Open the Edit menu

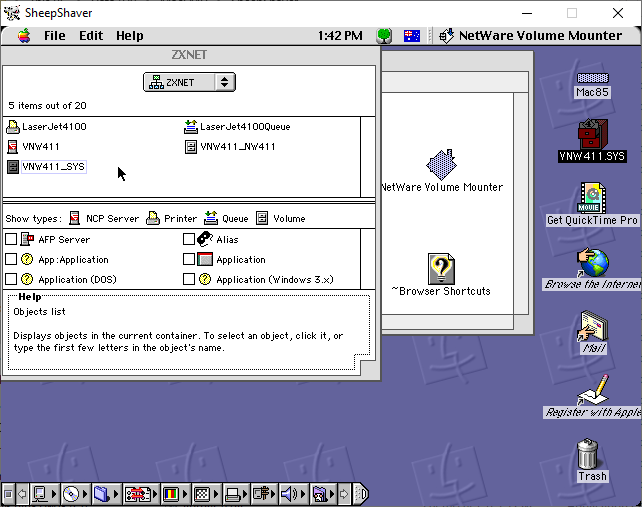pyautogui.click(x=91, y=36)
